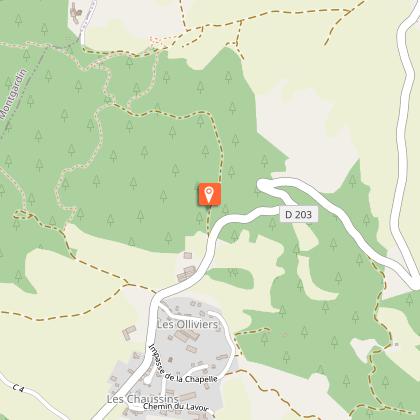
Task: Select the D 203 road label
Action: coord(299,215)
